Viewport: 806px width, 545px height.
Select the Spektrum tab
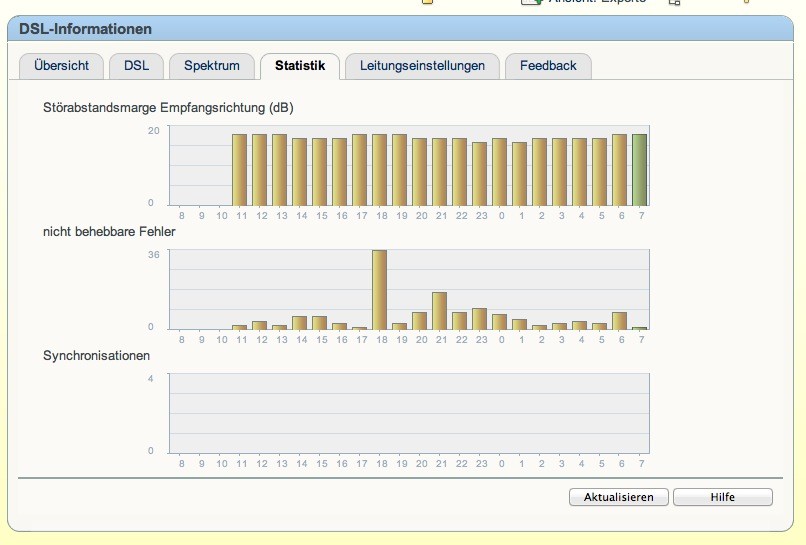tap(211, 66)
